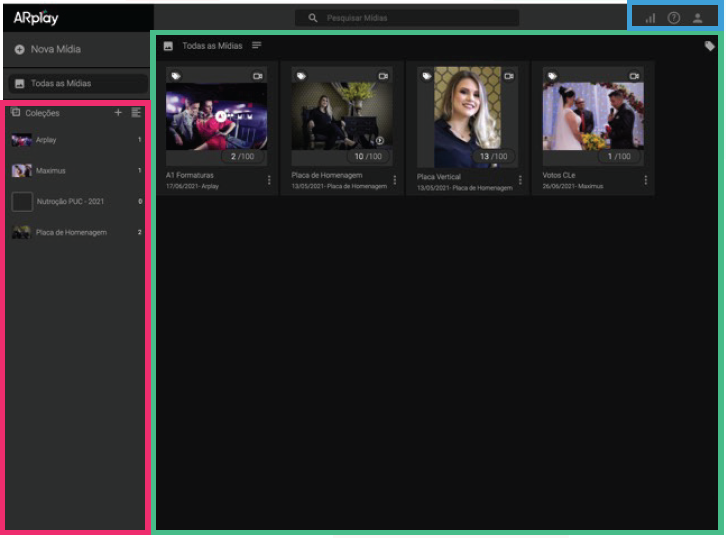
Task: Click the Maximus collection thumbnail
Action: (21, 171)
